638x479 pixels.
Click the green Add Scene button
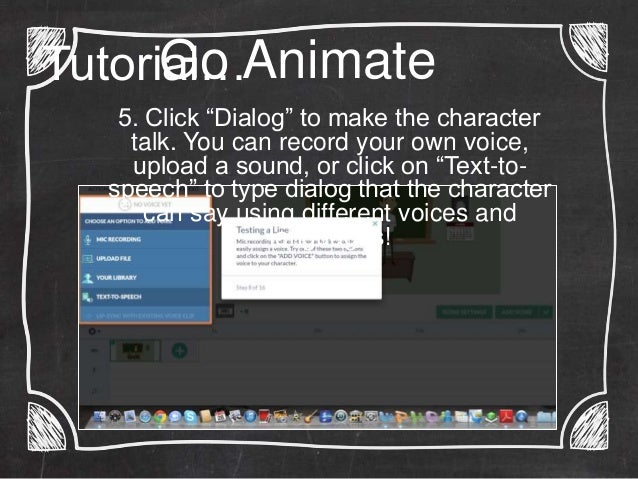pos(517,312)
